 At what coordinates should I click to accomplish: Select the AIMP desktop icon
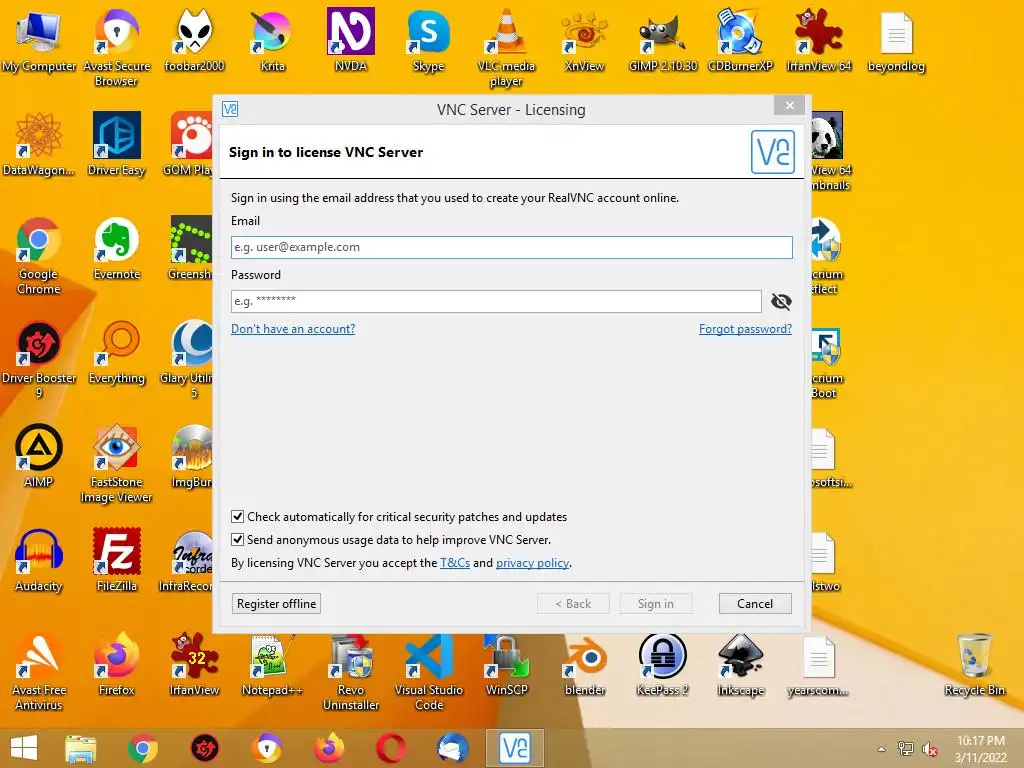[x=39, y=456]
